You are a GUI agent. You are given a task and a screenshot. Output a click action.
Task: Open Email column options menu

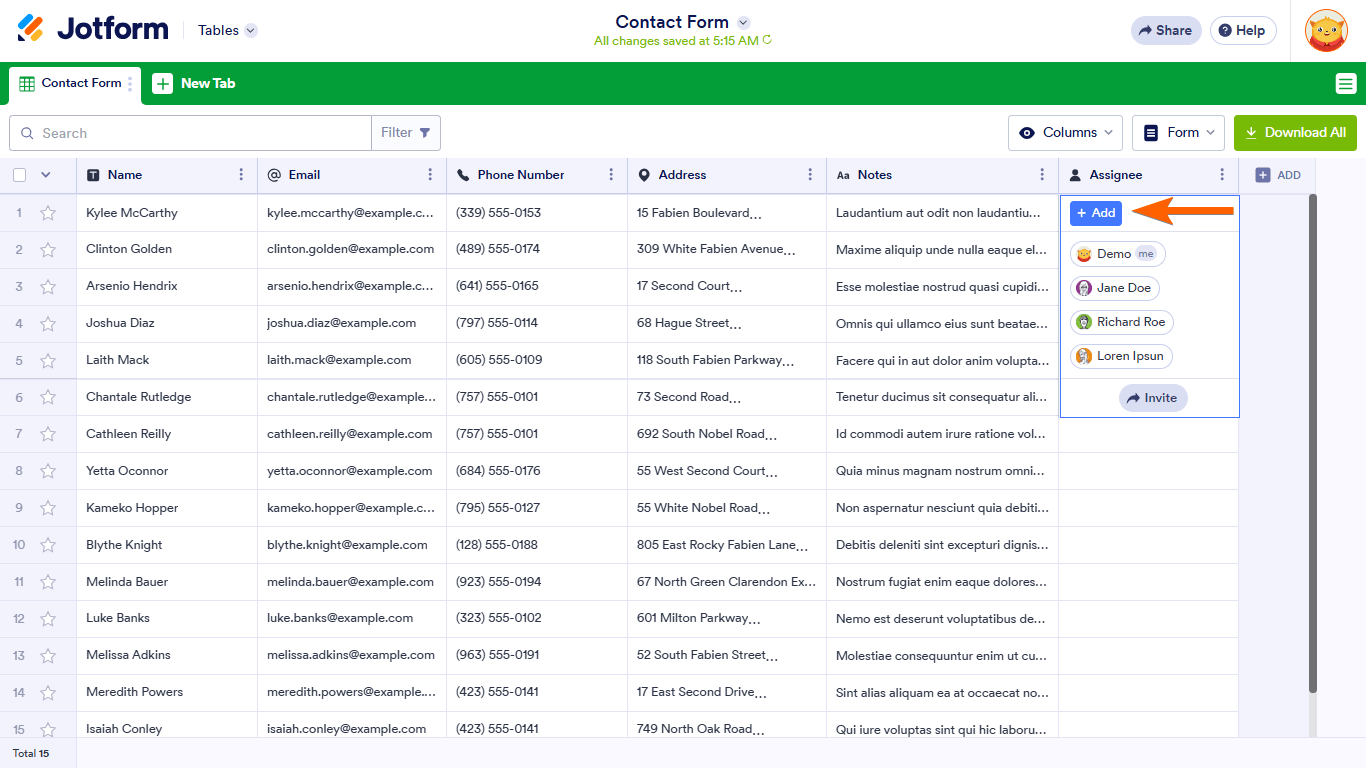430,175
